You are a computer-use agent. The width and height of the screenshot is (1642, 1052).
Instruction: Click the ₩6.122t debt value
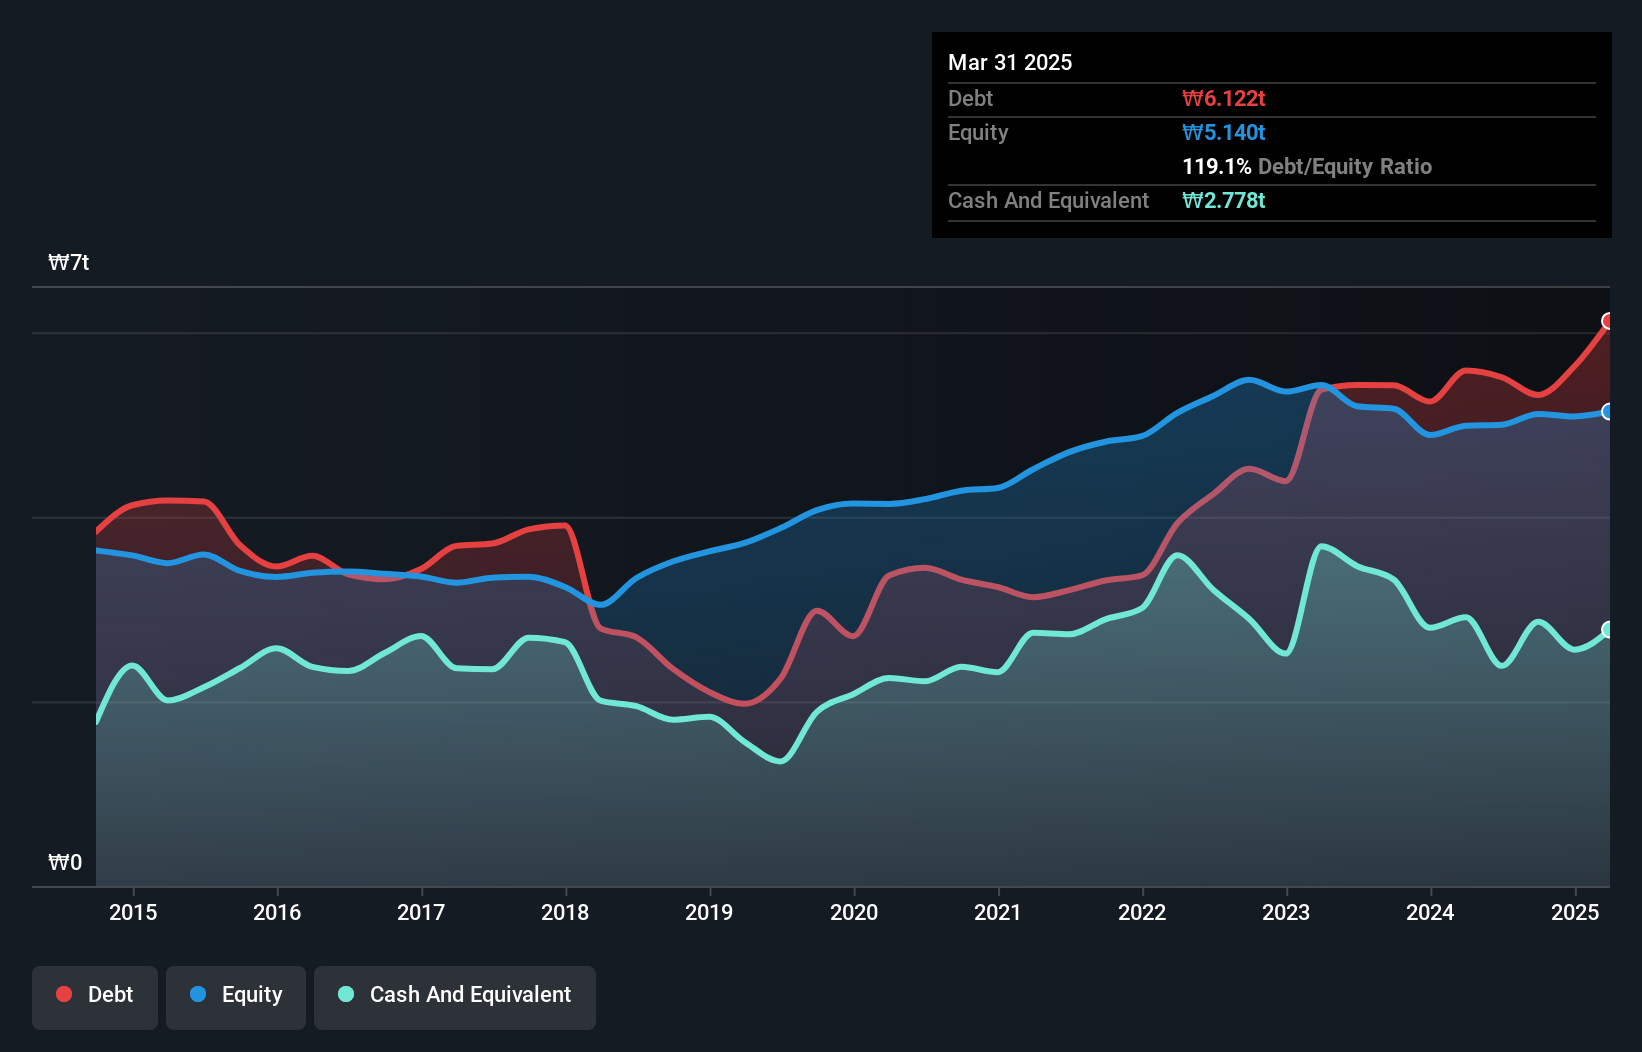[1224, 98]
